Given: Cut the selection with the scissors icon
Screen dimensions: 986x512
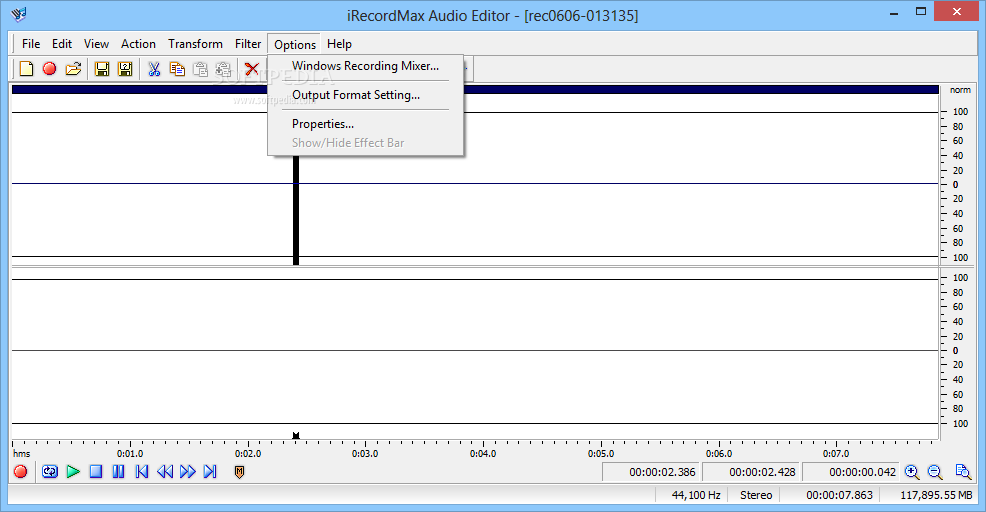Looking at the screenshot, I should (x=154, y=69).
